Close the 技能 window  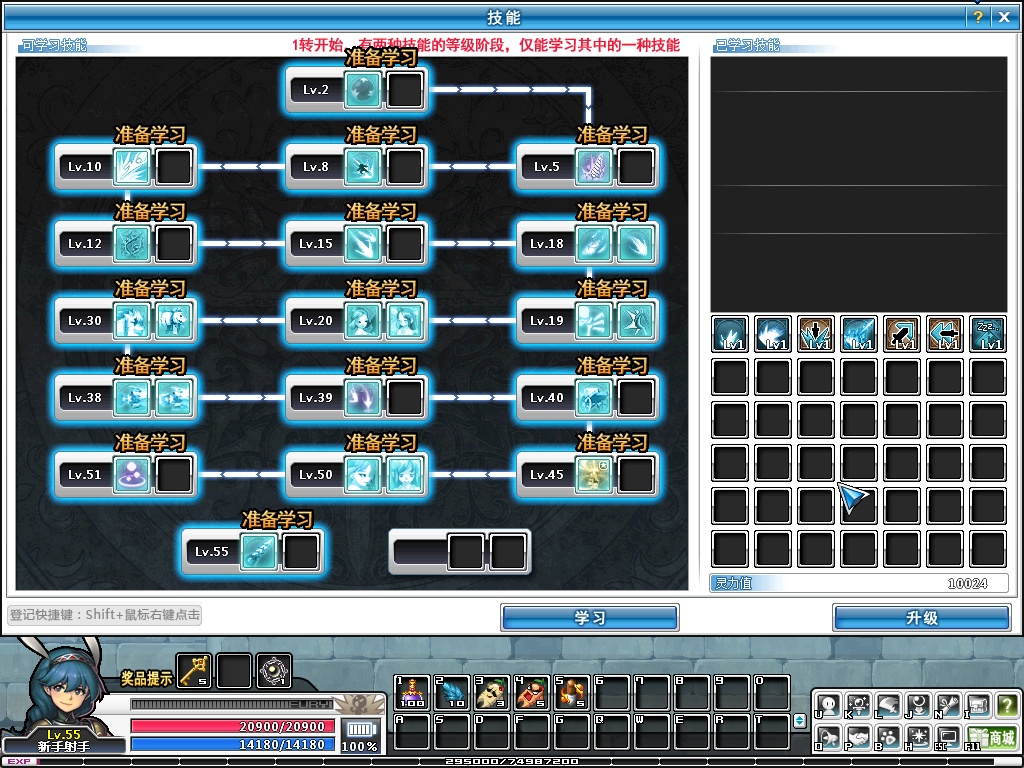[1004, 18]
